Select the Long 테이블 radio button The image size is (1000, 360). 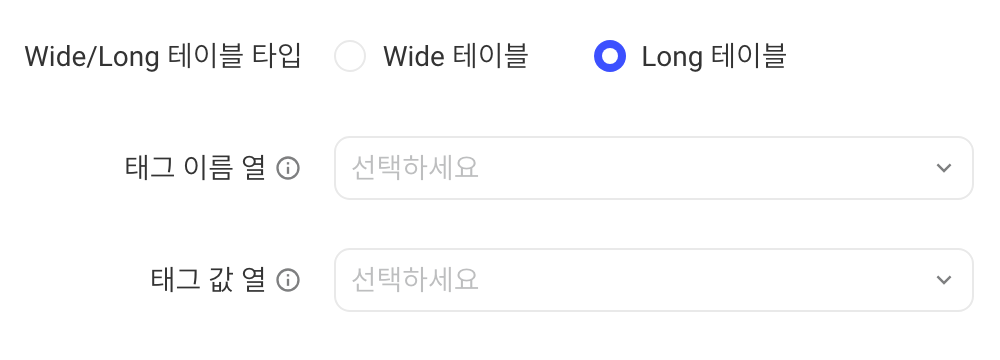coord(610,56)
